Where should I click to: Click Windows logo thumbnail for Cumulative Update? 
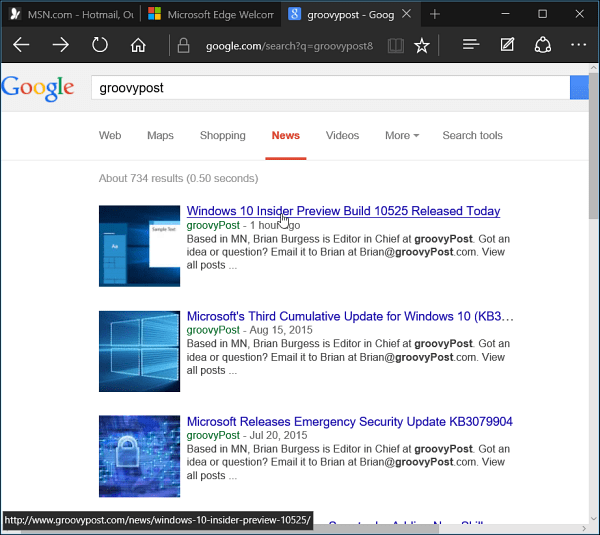click(139, 351)
